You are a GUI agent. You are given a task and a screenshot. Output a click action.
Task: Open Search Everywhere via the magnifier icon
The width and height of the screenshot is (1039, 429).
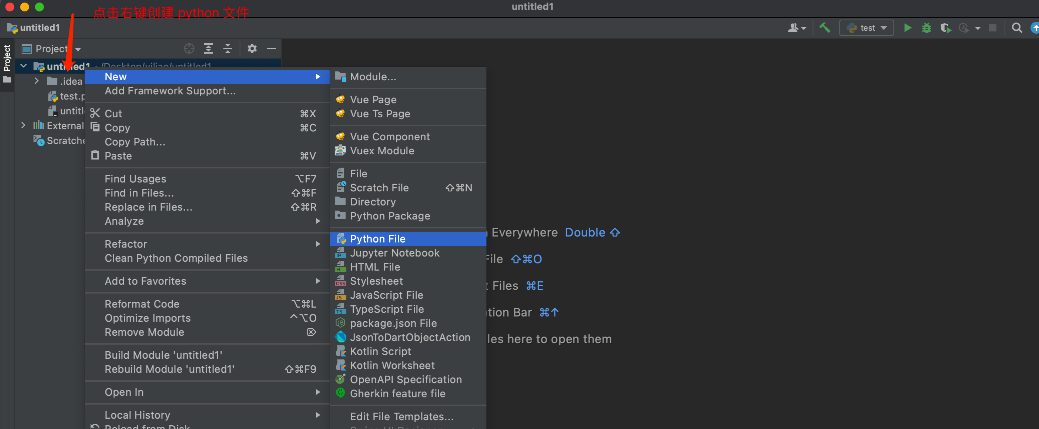coord(1017,28)
